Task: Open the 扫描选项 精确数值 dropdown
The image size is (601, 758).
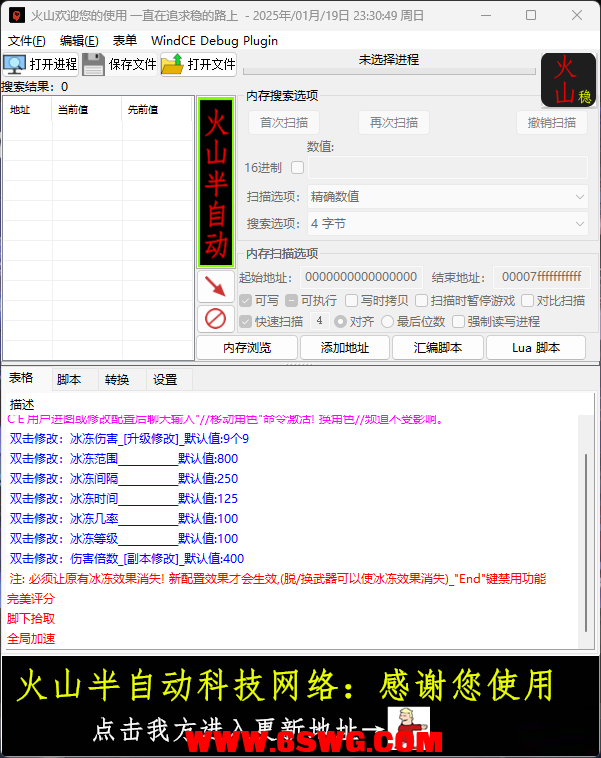Action: 447,197
